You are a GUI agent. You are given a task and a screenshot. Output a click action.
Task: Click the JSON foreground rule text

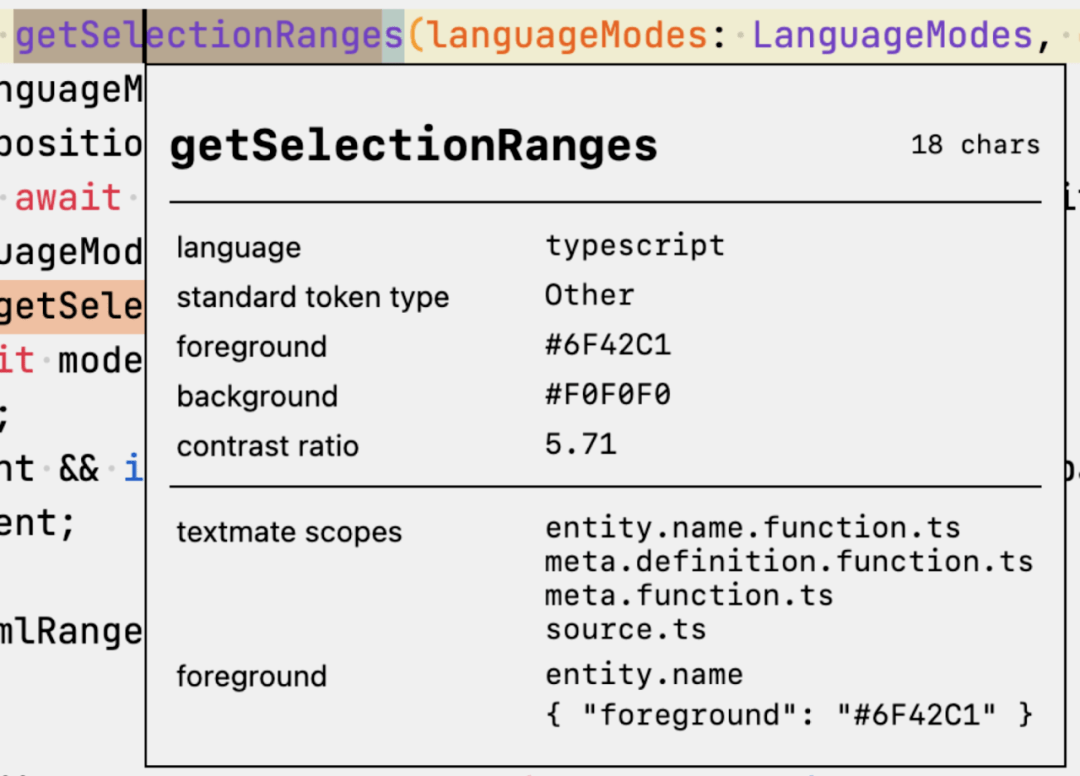pyautogui.click(x=789, y=715)
